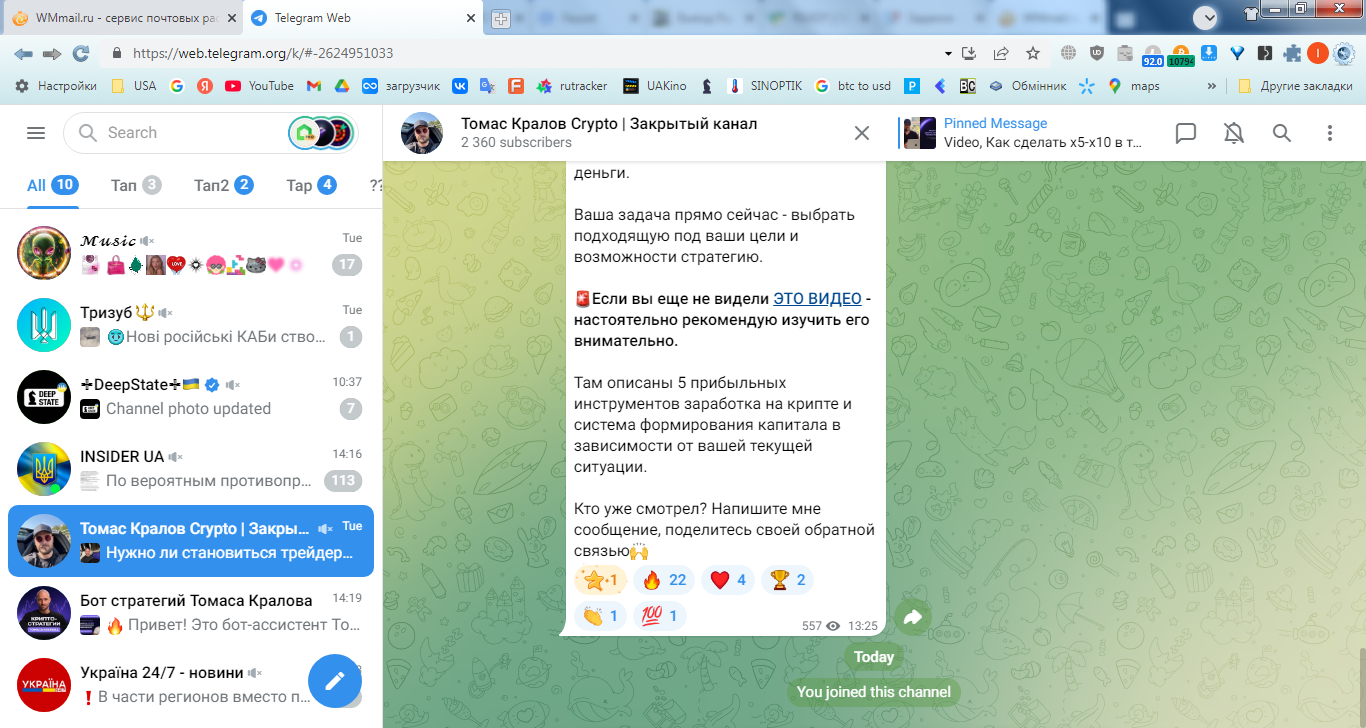Select the All chats folder tab
Image resolution: width=1366 pixels, height=728 pixels.
[53, 185]
